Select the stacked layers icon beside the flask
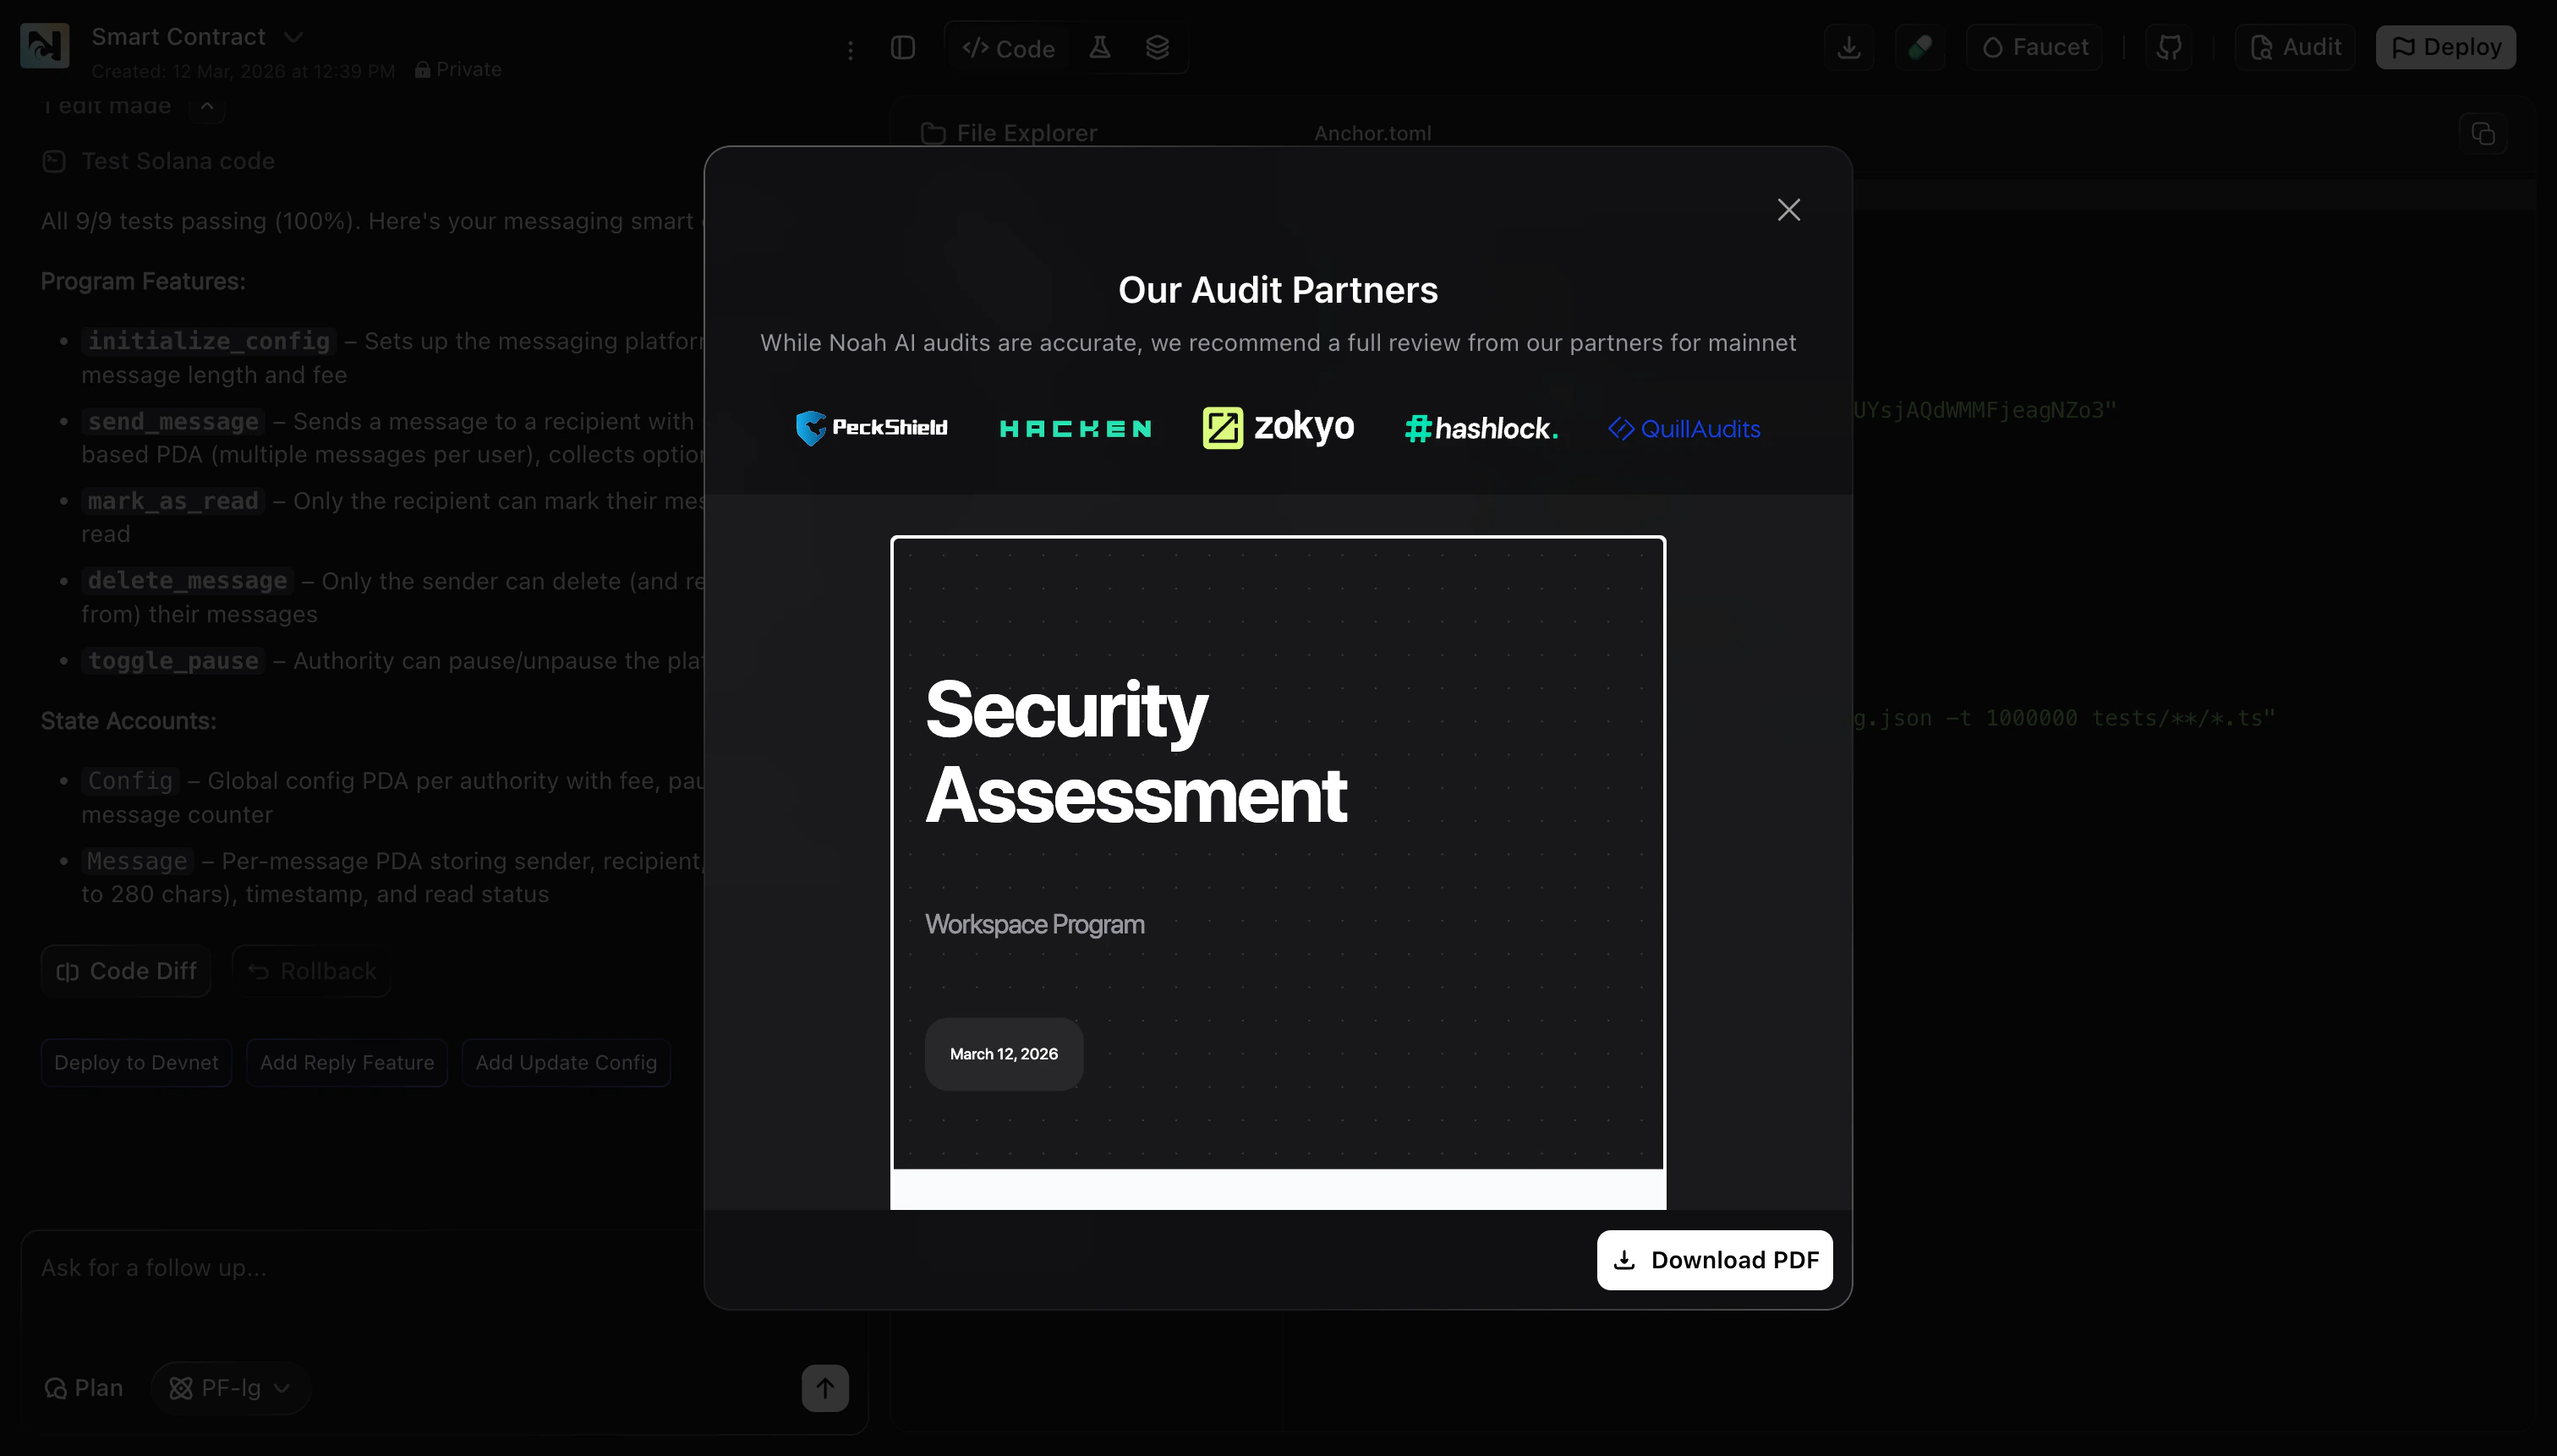This screenshot has height=1456, width=2557. pyautogui.click(x=1157, y=47)
